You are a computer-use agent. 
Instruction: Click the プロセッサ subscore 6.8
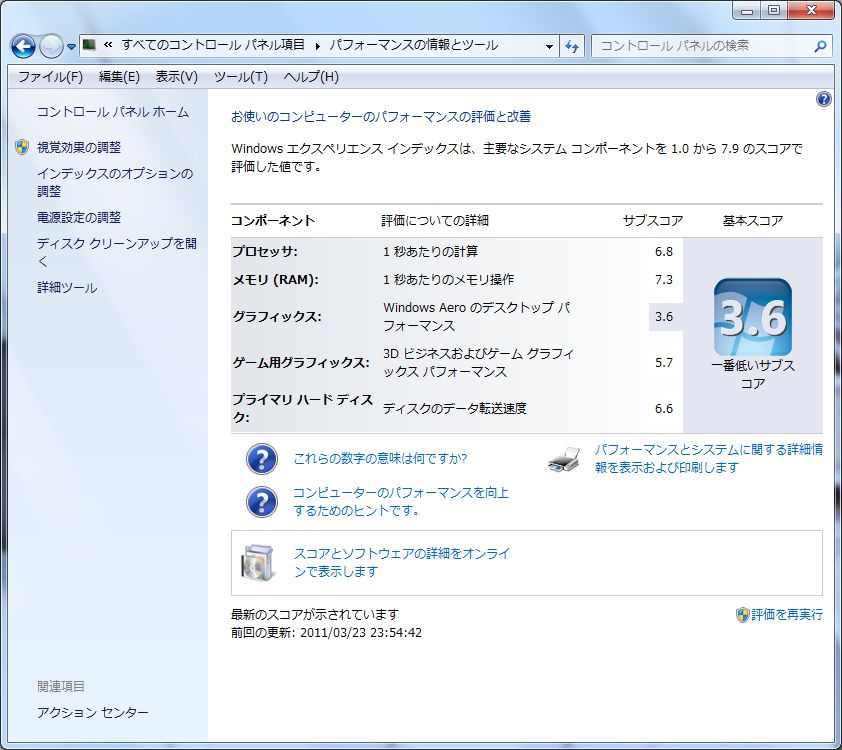(x=664, y=251)
